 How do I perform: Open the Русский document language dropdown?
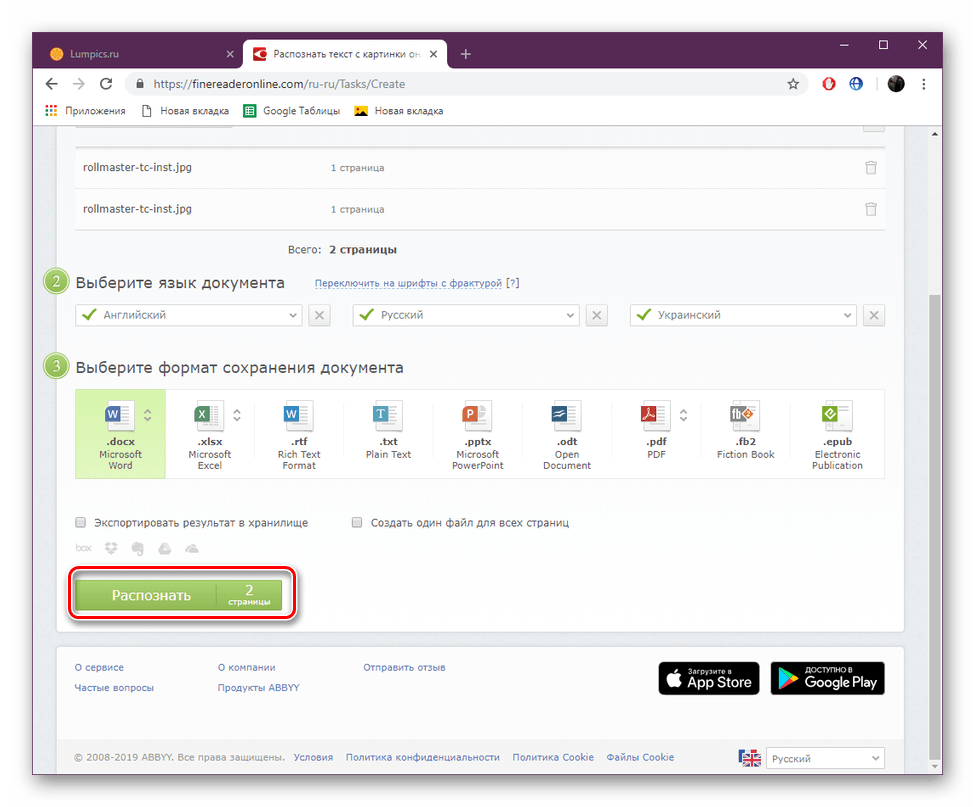(466, 315)
